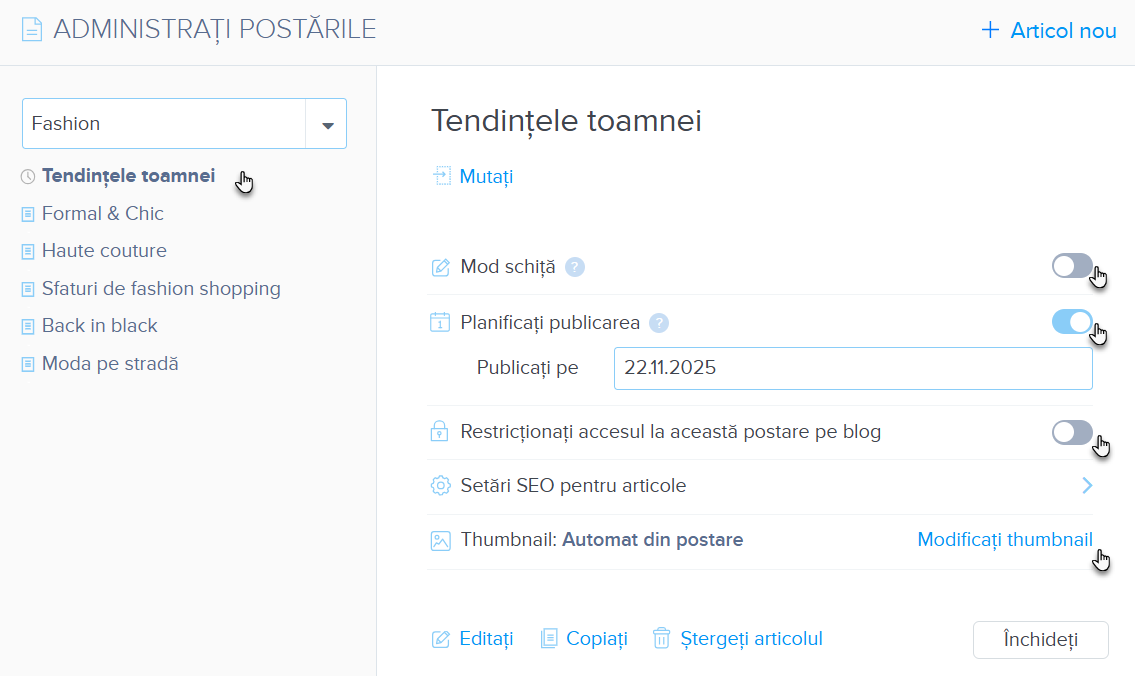Image resolution: width=1135 pixels, height=676 pixels.
Task: Click the Copiați documents icon
Action: tap(548, 639)
